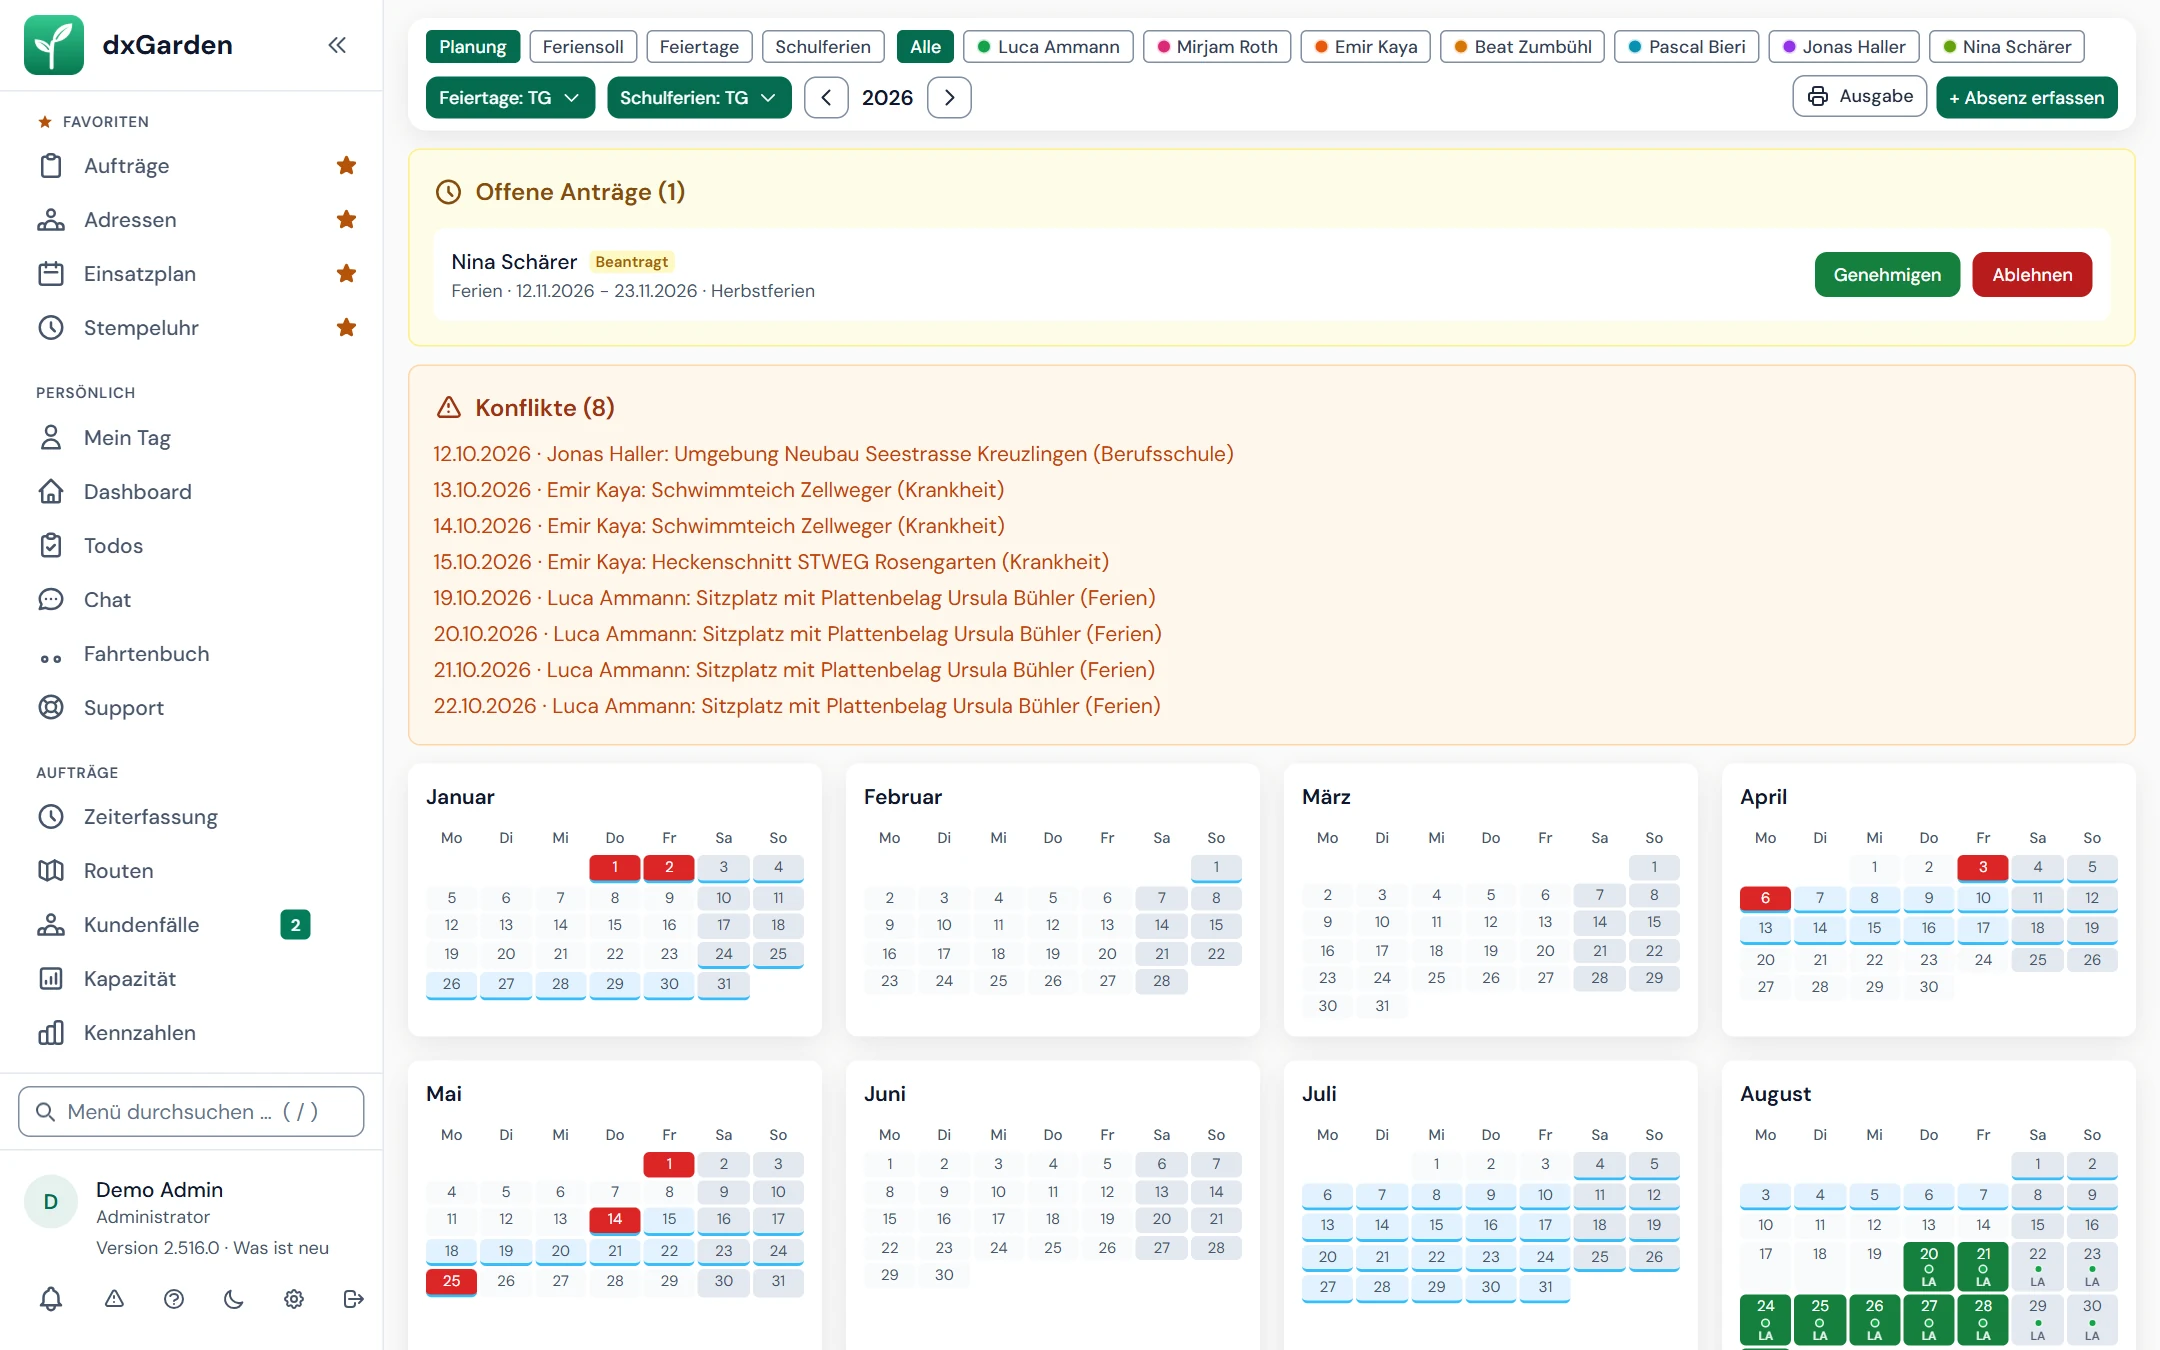
Task: Unfavorite Aufträge using its star icon
Action: [346, 165]
